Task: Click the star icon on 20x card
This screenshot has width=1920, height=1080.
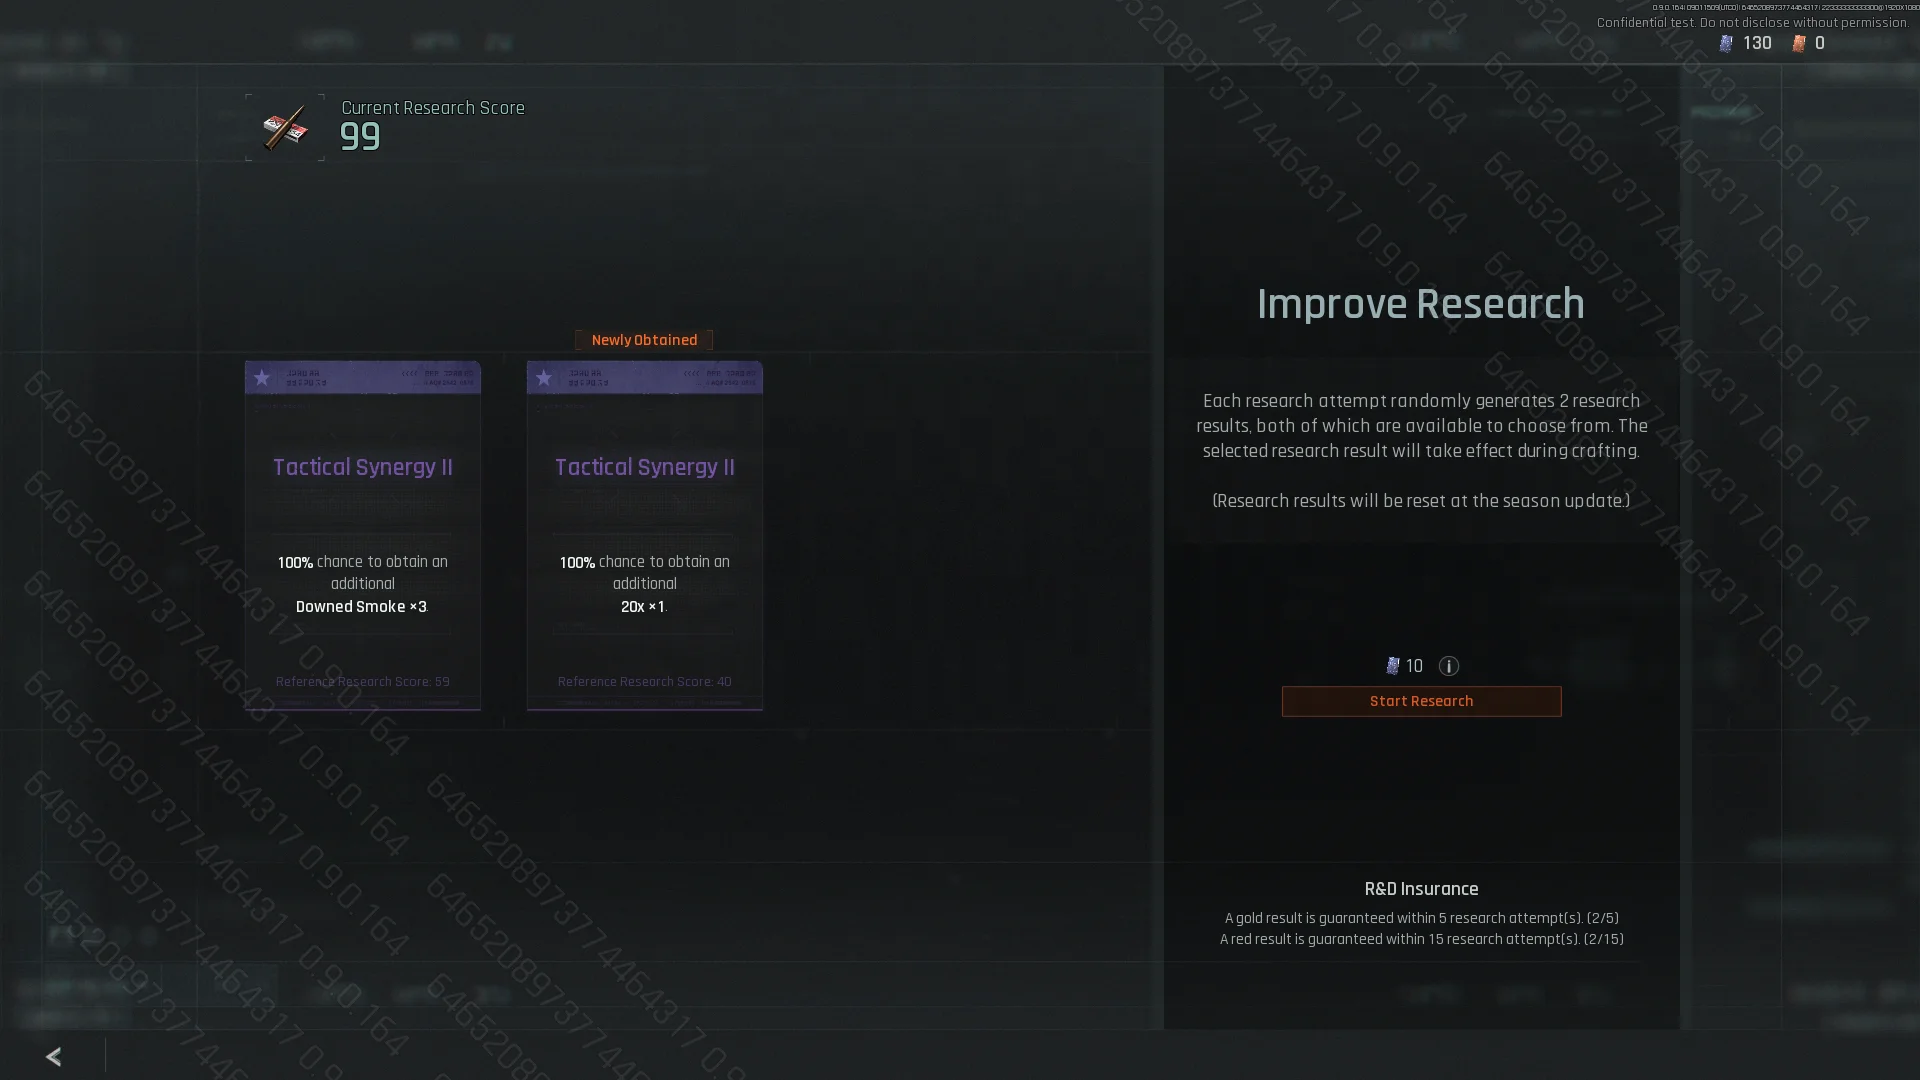Action: pyautogui.click(x=544, y=377)
